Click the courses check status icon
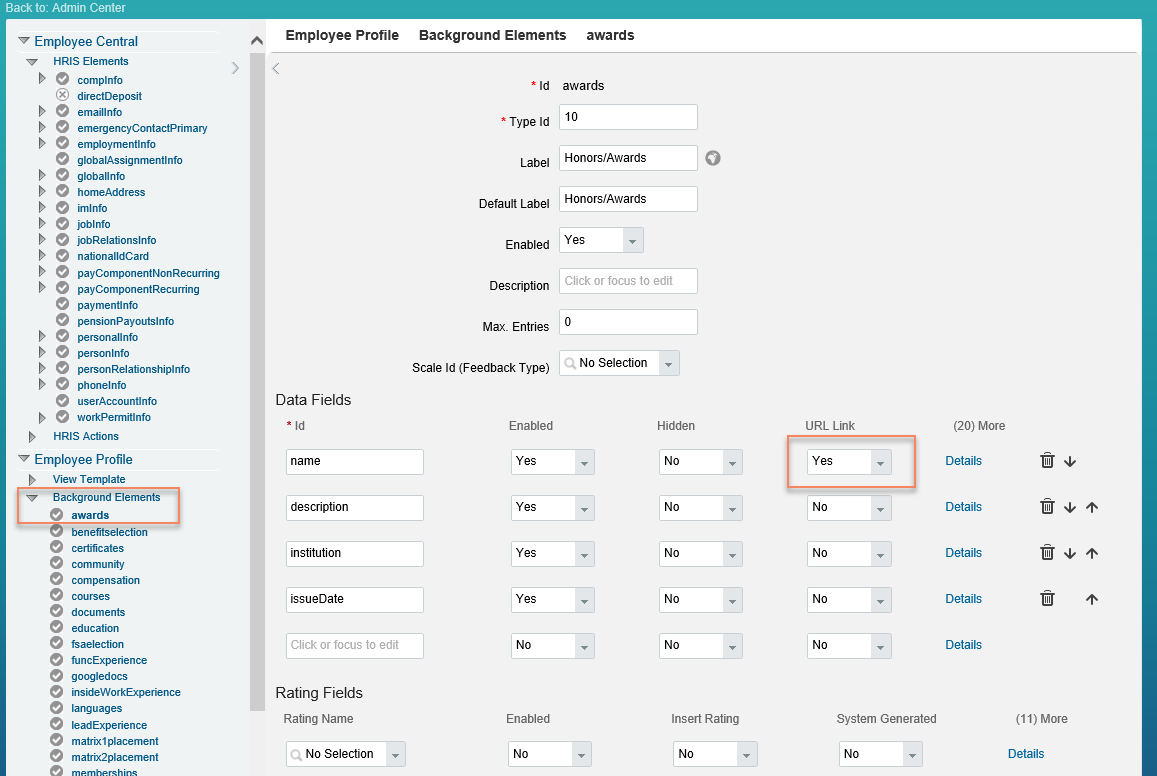The image size is (1157, 776). point(57,595)
